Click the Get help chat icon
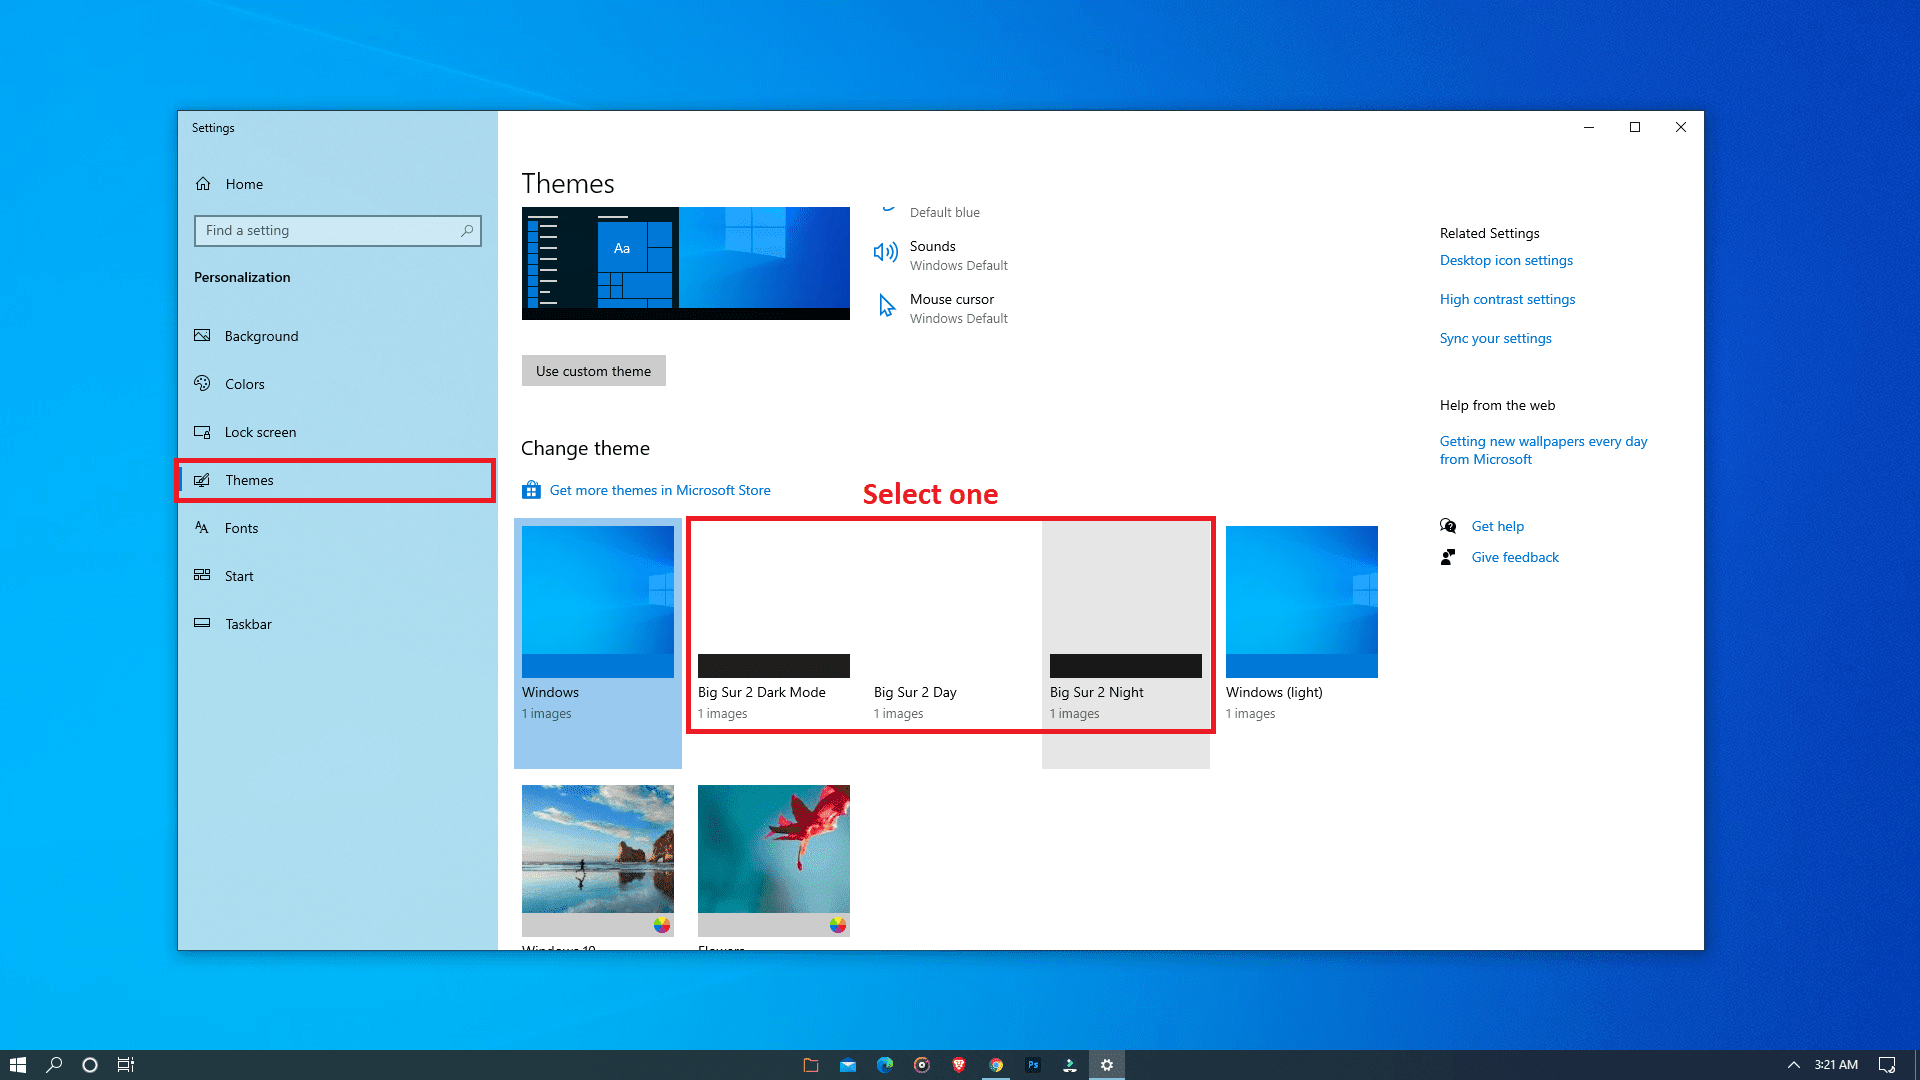This screenshot has height=1080, width=1920. [x=1448, y=526]
